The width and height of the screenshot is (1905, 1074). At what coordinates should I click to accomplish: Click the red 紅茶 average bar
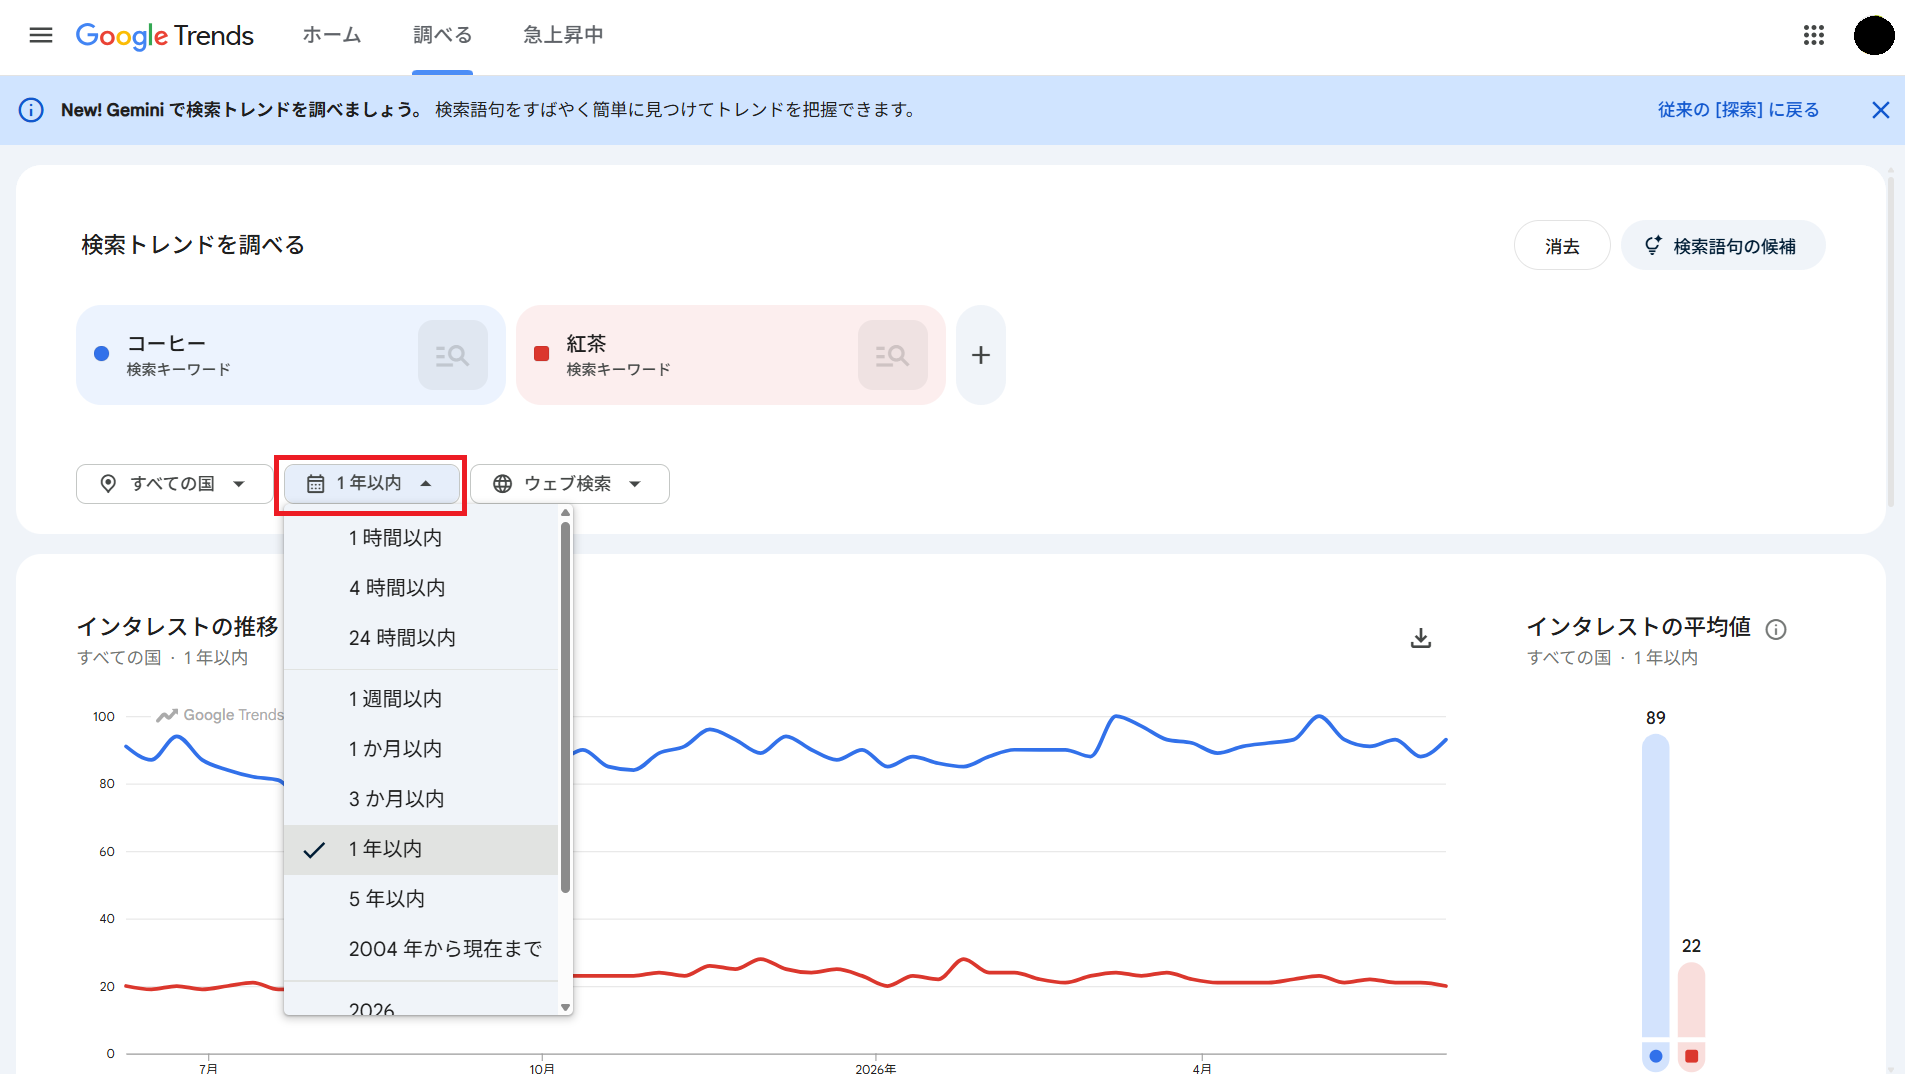point(1692,1001)
